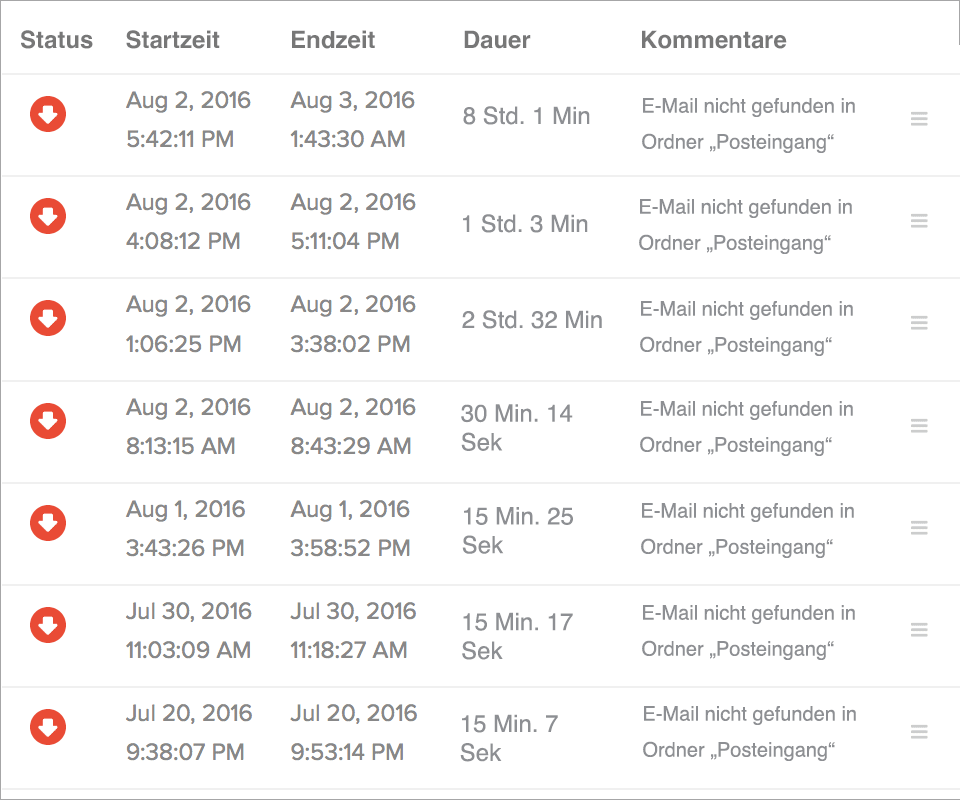This screenshot has height=800, width=960.
Task: Click the Startzeit column header
Action: [172, 40]
